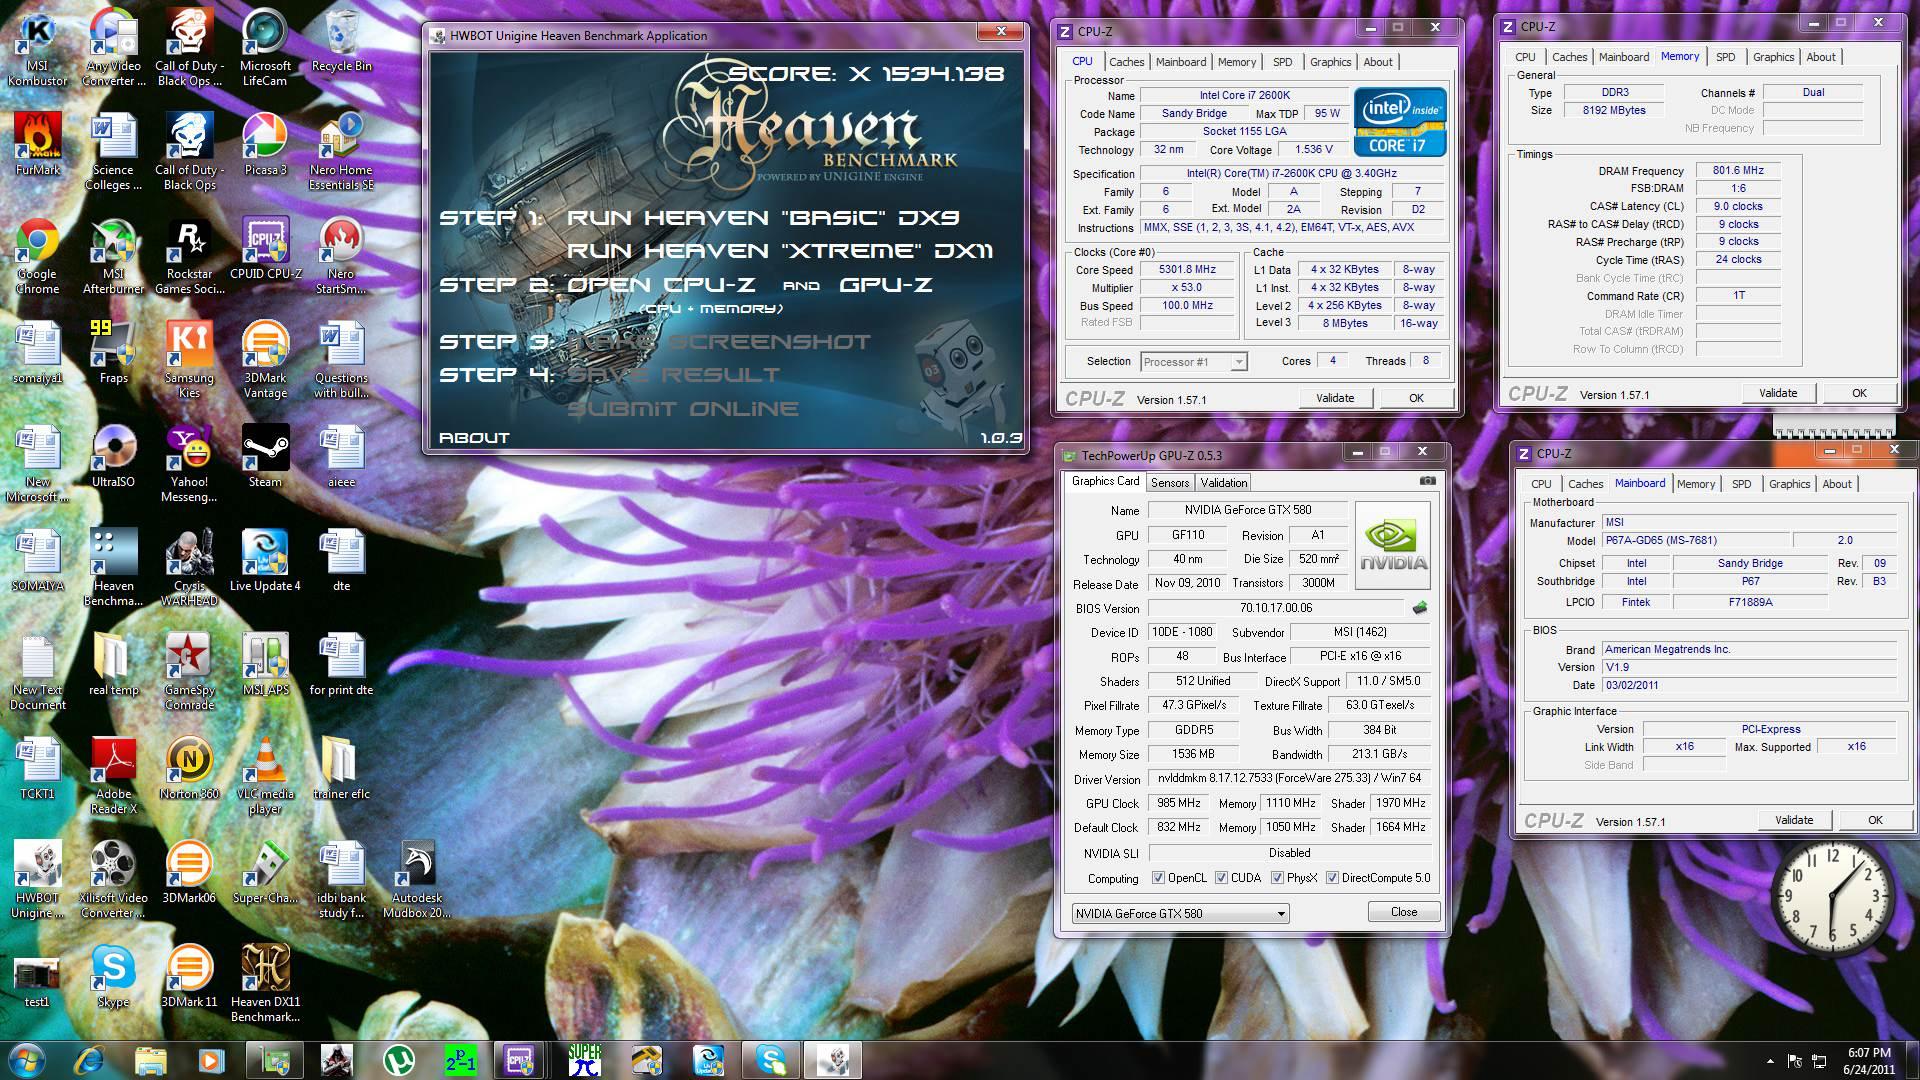Click the GPU Clock 985 MHz value
The width and height of the screenshot is (1920, 1080).
1179,803
